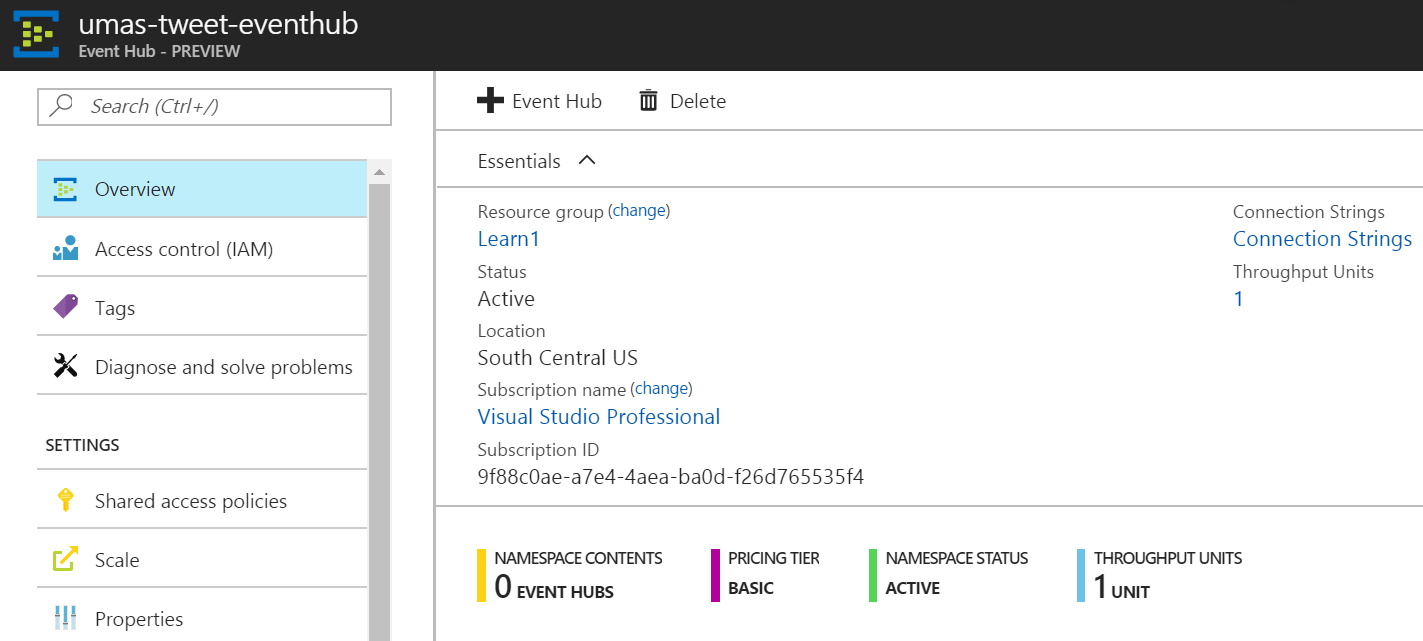Click the Scale arrow icon
The width and height of the screenshot is (1423, 641).
point(65,559)
